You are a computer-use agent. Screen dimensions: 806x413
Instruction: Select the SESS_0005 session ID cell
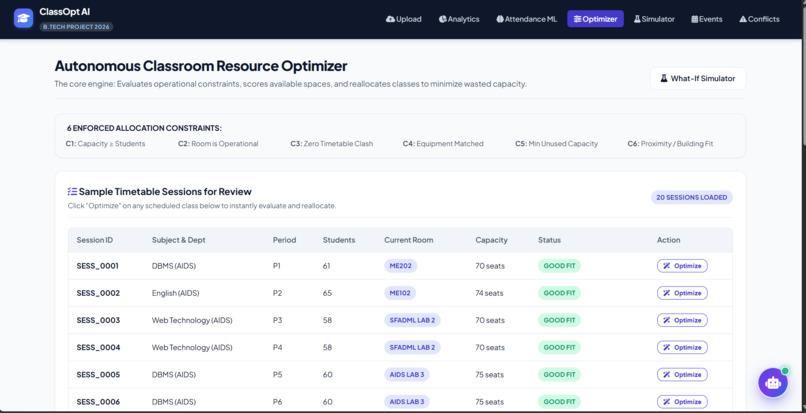[x=98, y=374]
